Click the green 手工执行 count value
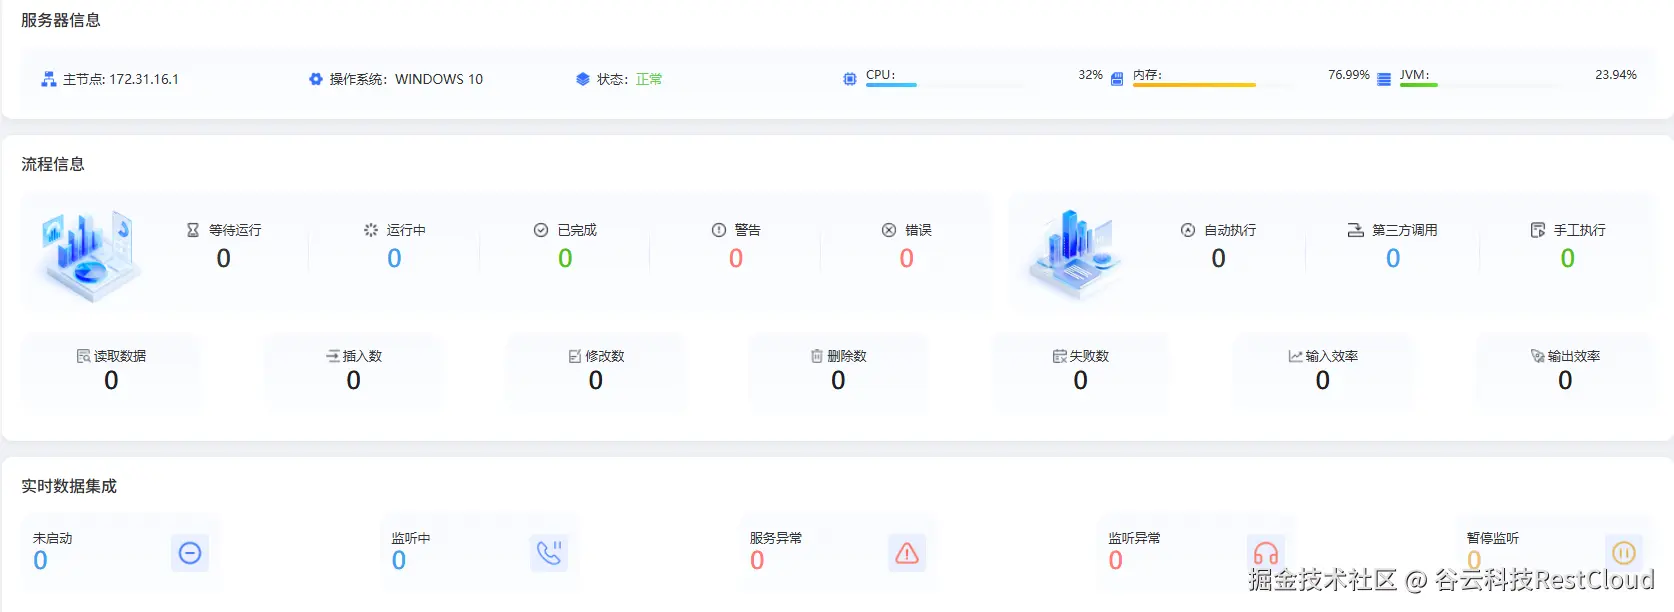 point(1568,259)
